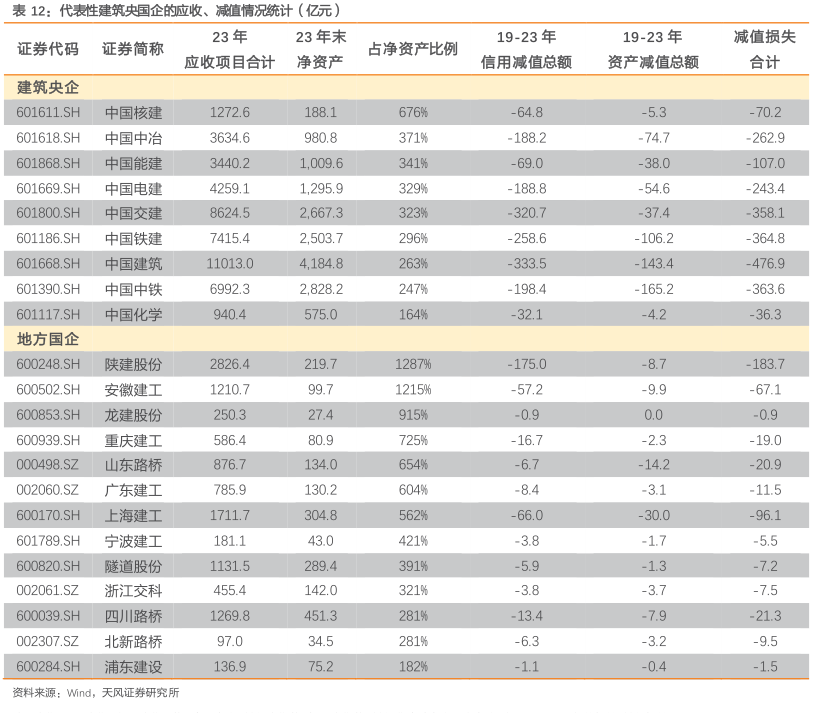Screen dimensions: 828x713
Task: Select stock code 601611.SH
Action: (48, 112)
